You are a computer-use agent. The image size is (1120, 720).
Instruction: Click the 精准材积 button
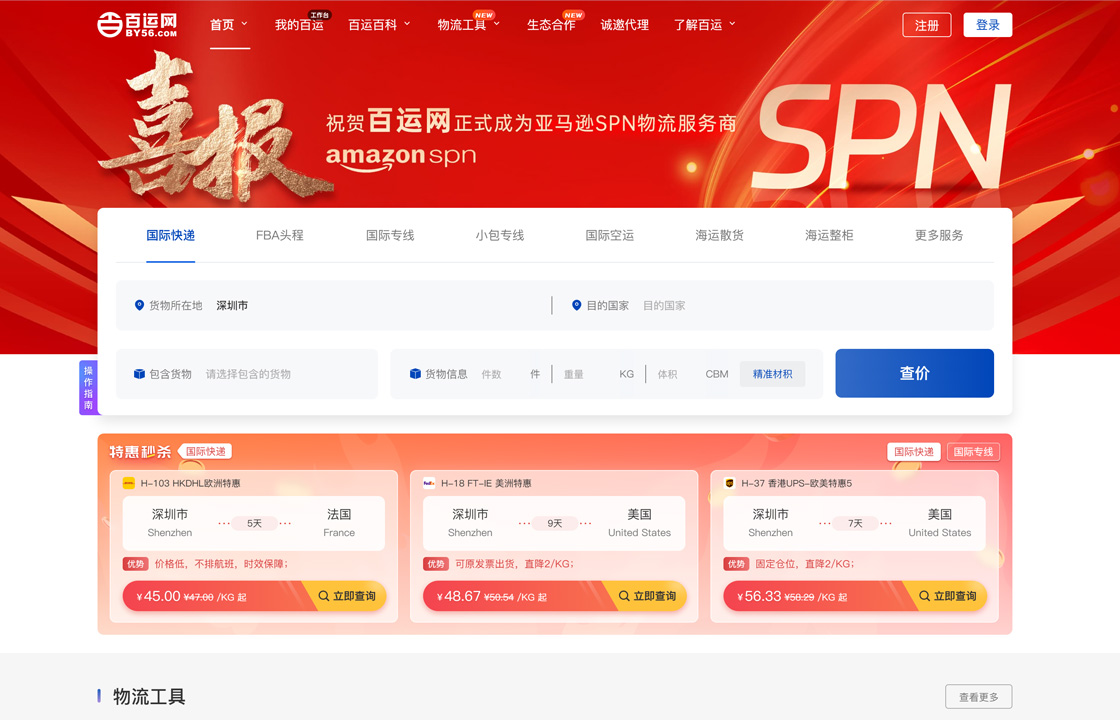[x=772, y=374]
